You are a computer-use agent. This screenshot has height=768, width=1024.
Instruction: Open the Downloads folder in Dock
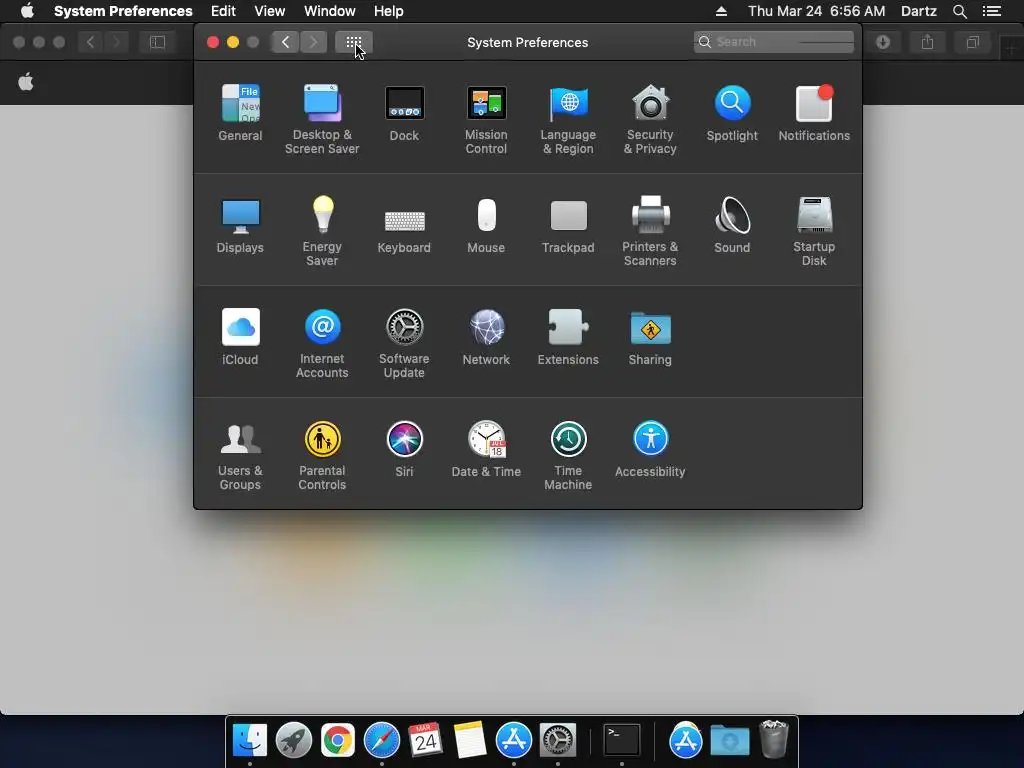(x=730, y=740)
